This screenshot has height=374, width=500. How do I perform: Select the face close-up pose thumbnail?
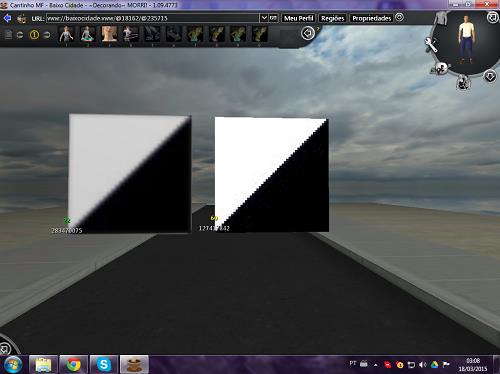pyautogui.click(x=109, y=35)
